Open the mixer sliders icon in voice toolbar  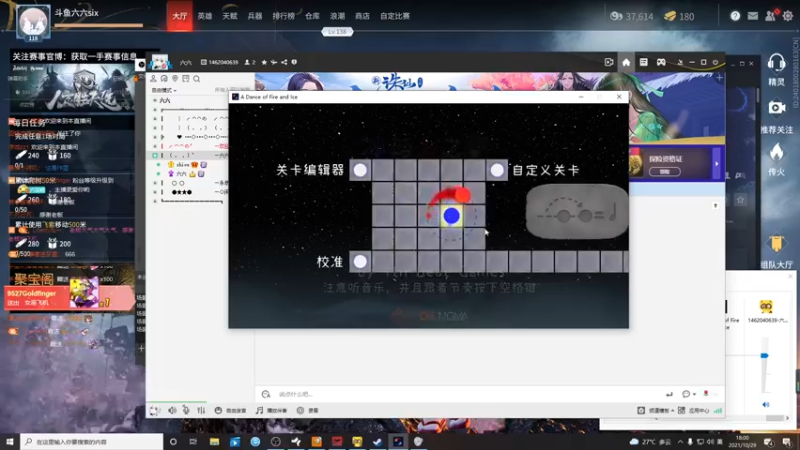[201, 410]
